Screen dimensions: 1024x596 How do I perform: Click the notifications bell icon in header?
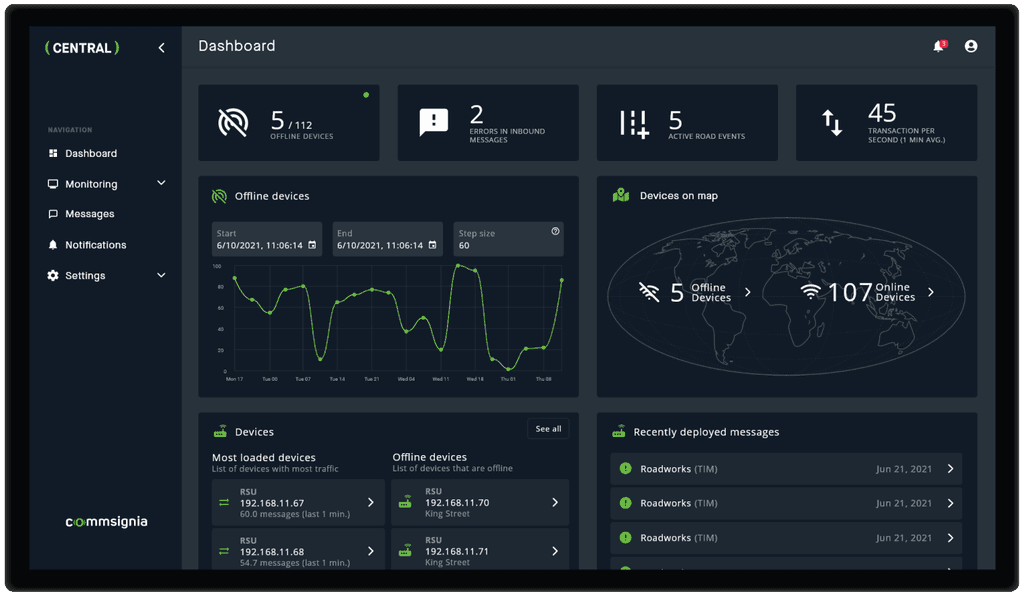click(x=938, y=47)
